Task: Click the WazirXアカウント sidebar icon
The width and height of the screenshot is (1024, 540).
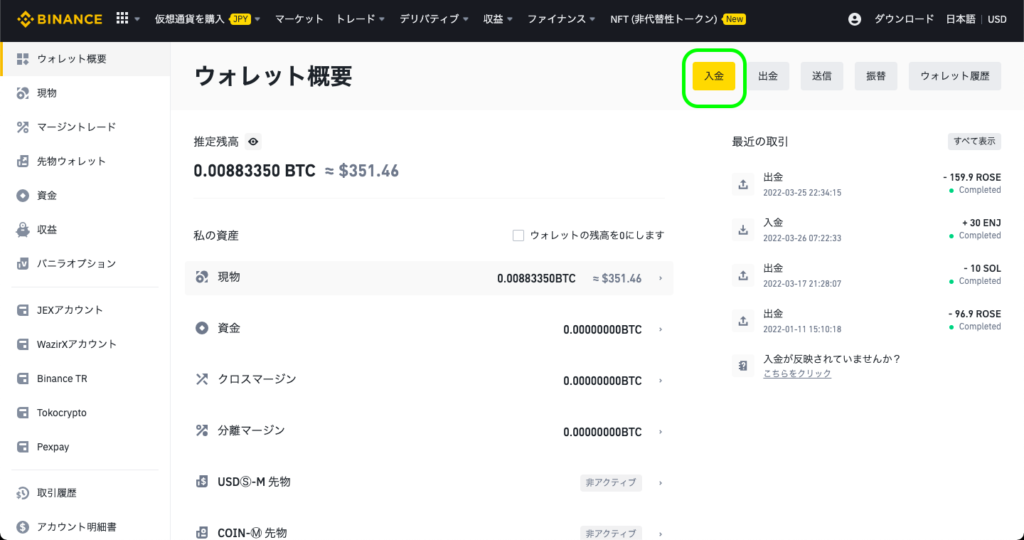Action: [23, 344]
